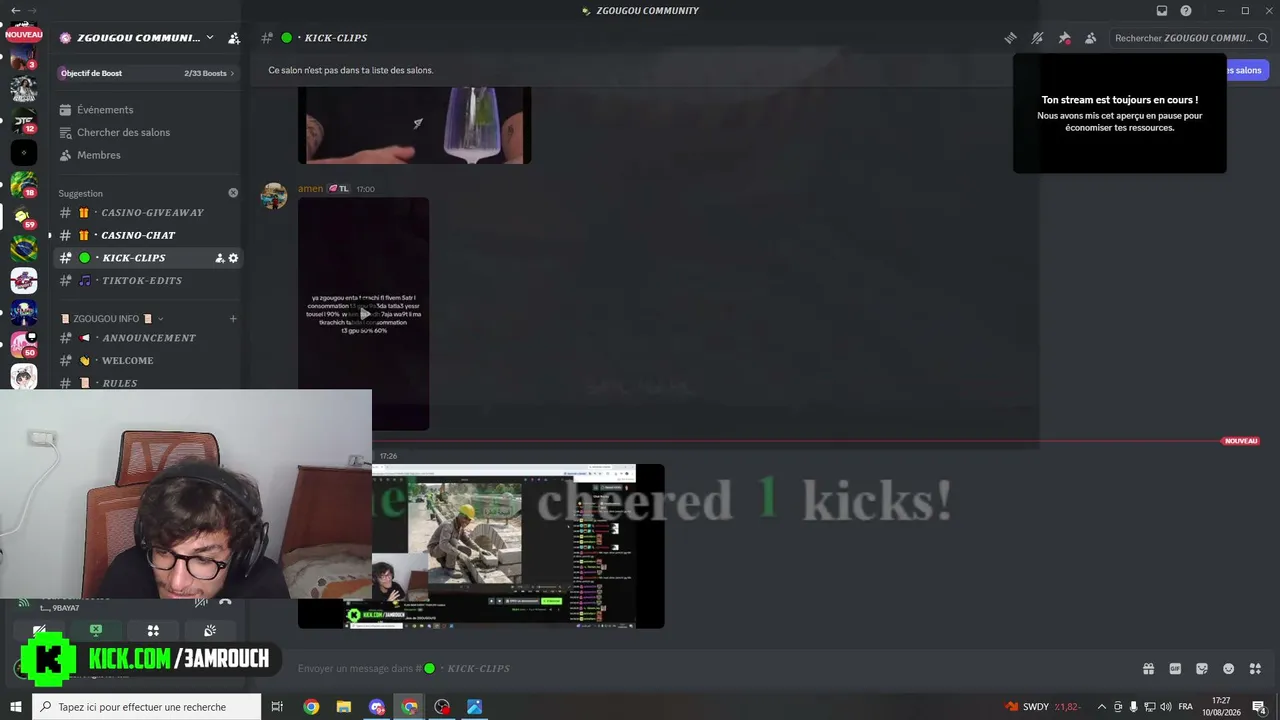Invite people to the server

point(234,38)
